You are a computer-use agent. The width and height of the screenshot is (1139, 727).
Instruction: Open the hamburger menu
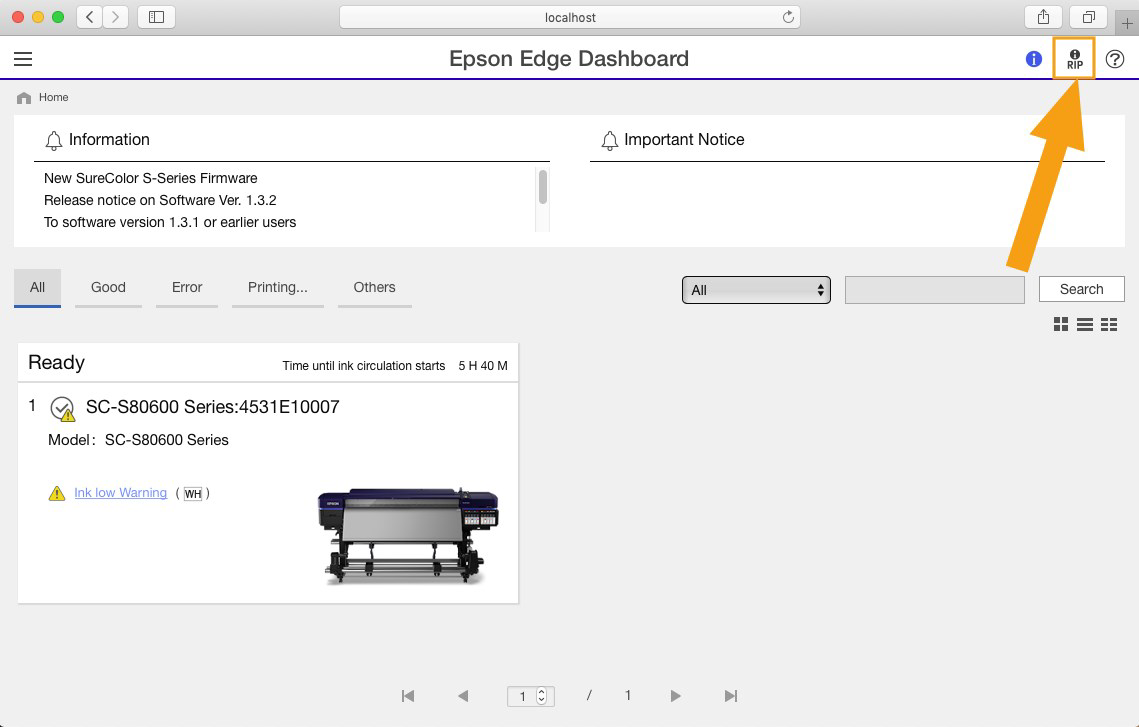tap(23, 58)
